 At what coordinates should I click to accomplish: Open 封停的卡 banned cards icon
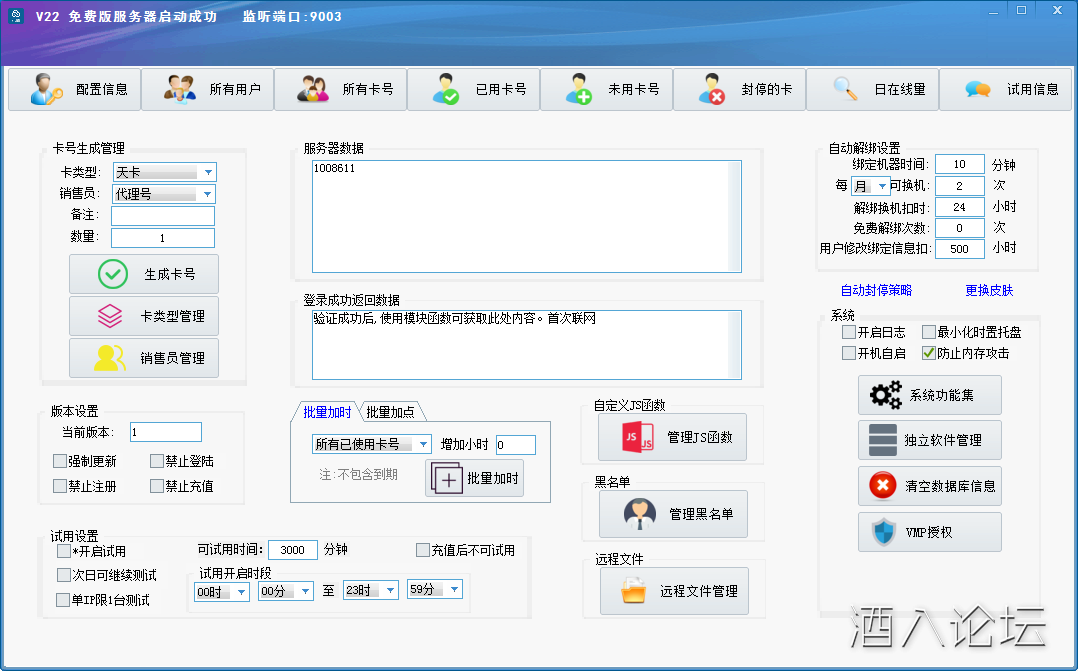coord(712,90)
